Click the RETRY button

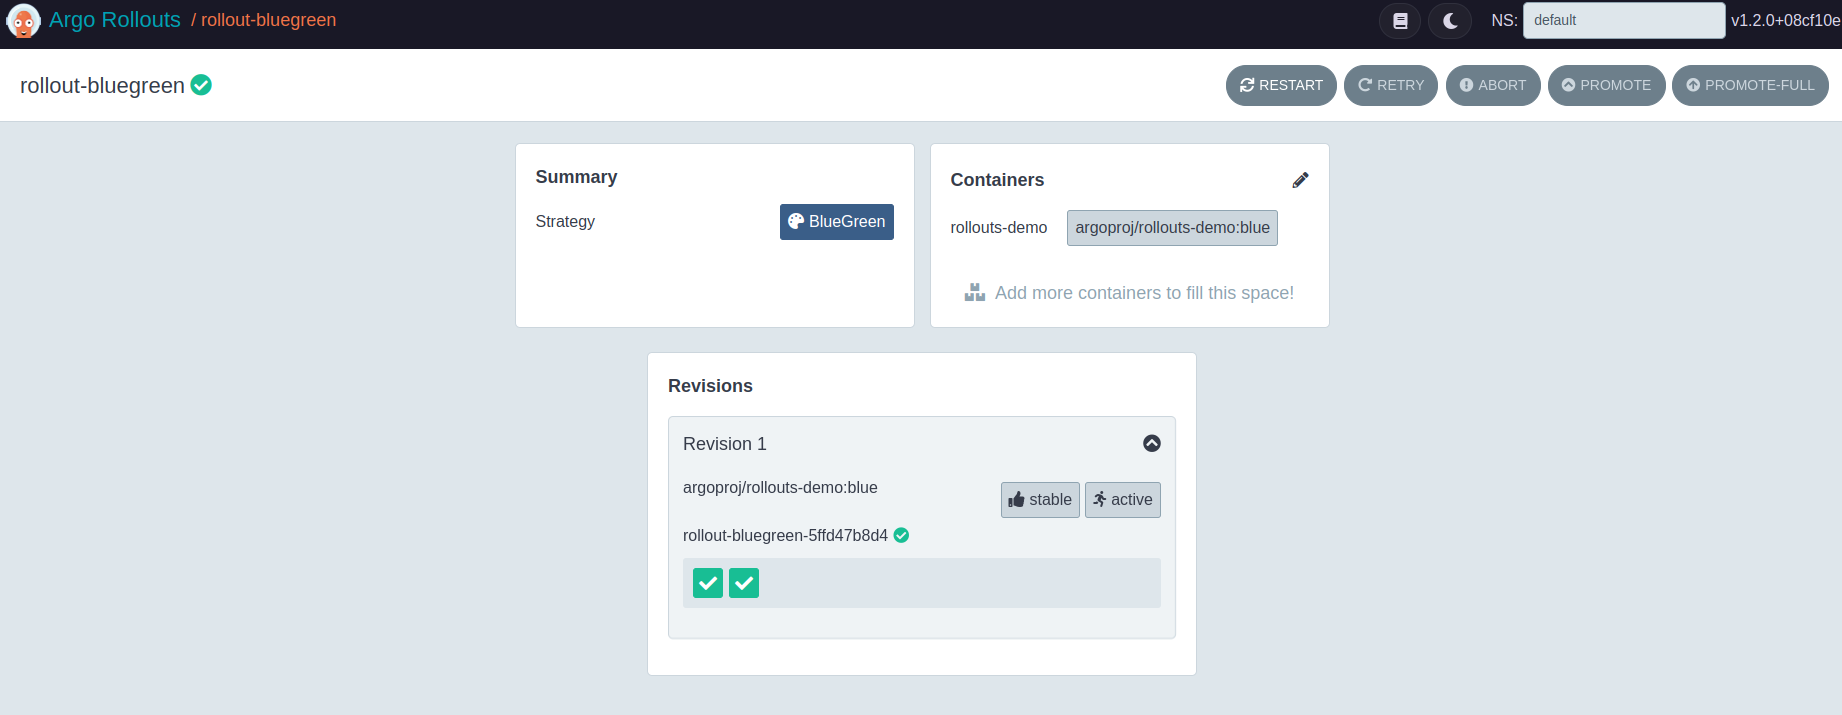[x=1391, y=85]
